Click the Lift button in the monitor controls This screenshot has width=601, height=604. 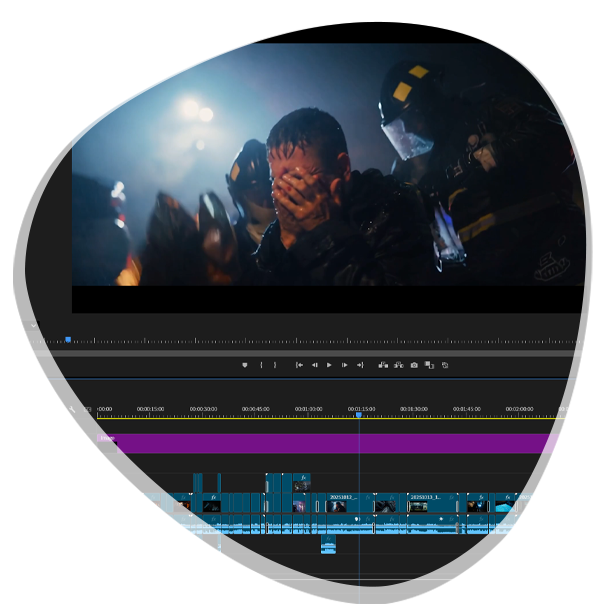tap(383, 365)
